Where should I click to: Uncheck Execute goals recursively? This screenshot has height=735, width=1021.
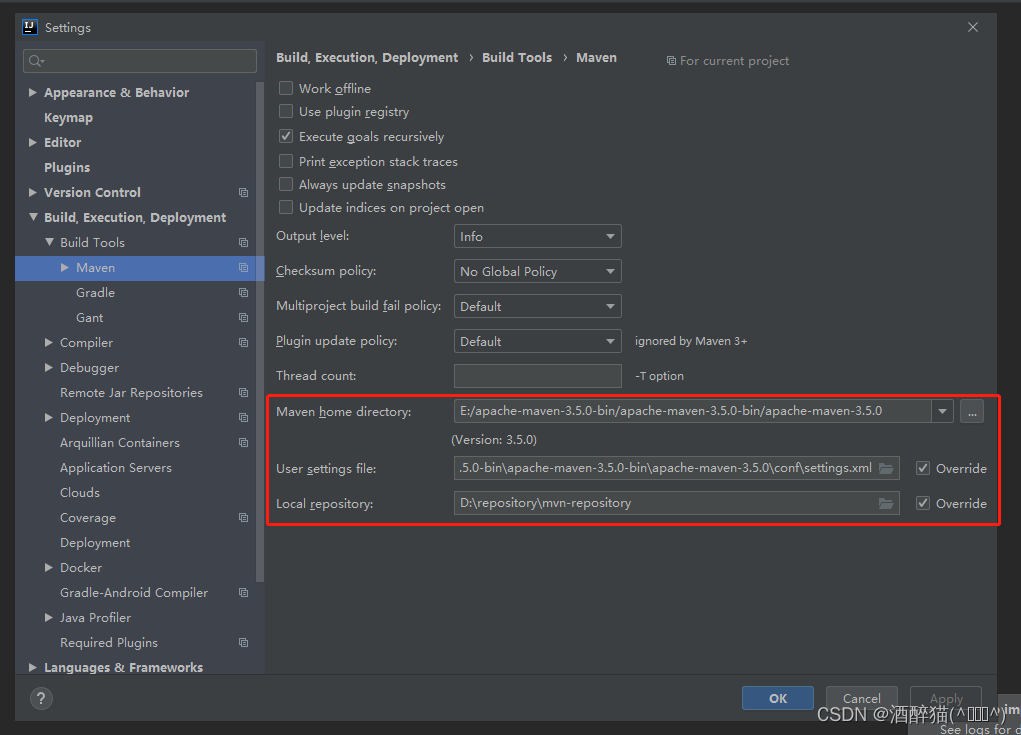tap(286, 136)
